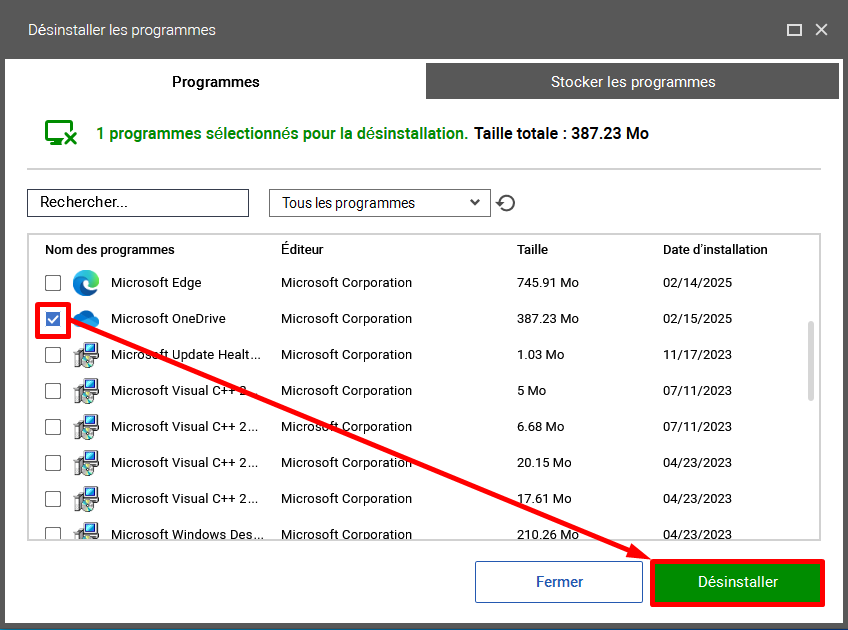This screenshot has height=630, width=848.
Task: Click the refresh programs list icon
Action: pos(506,203)
